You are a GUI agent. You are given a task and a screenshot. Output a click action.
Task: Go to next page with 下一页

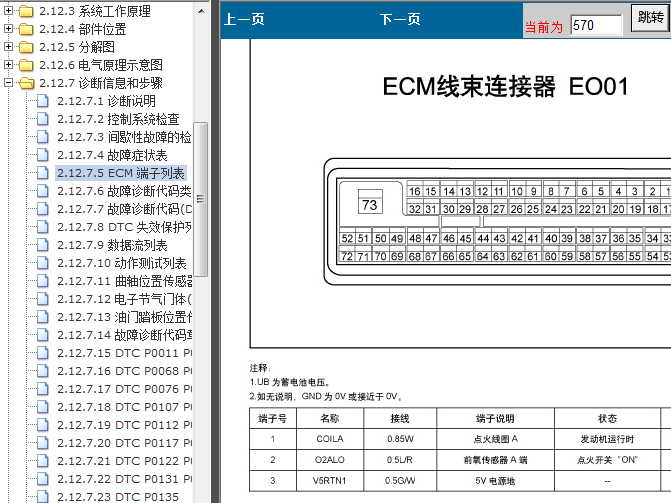pyautogui.click(x=400, y=19)
